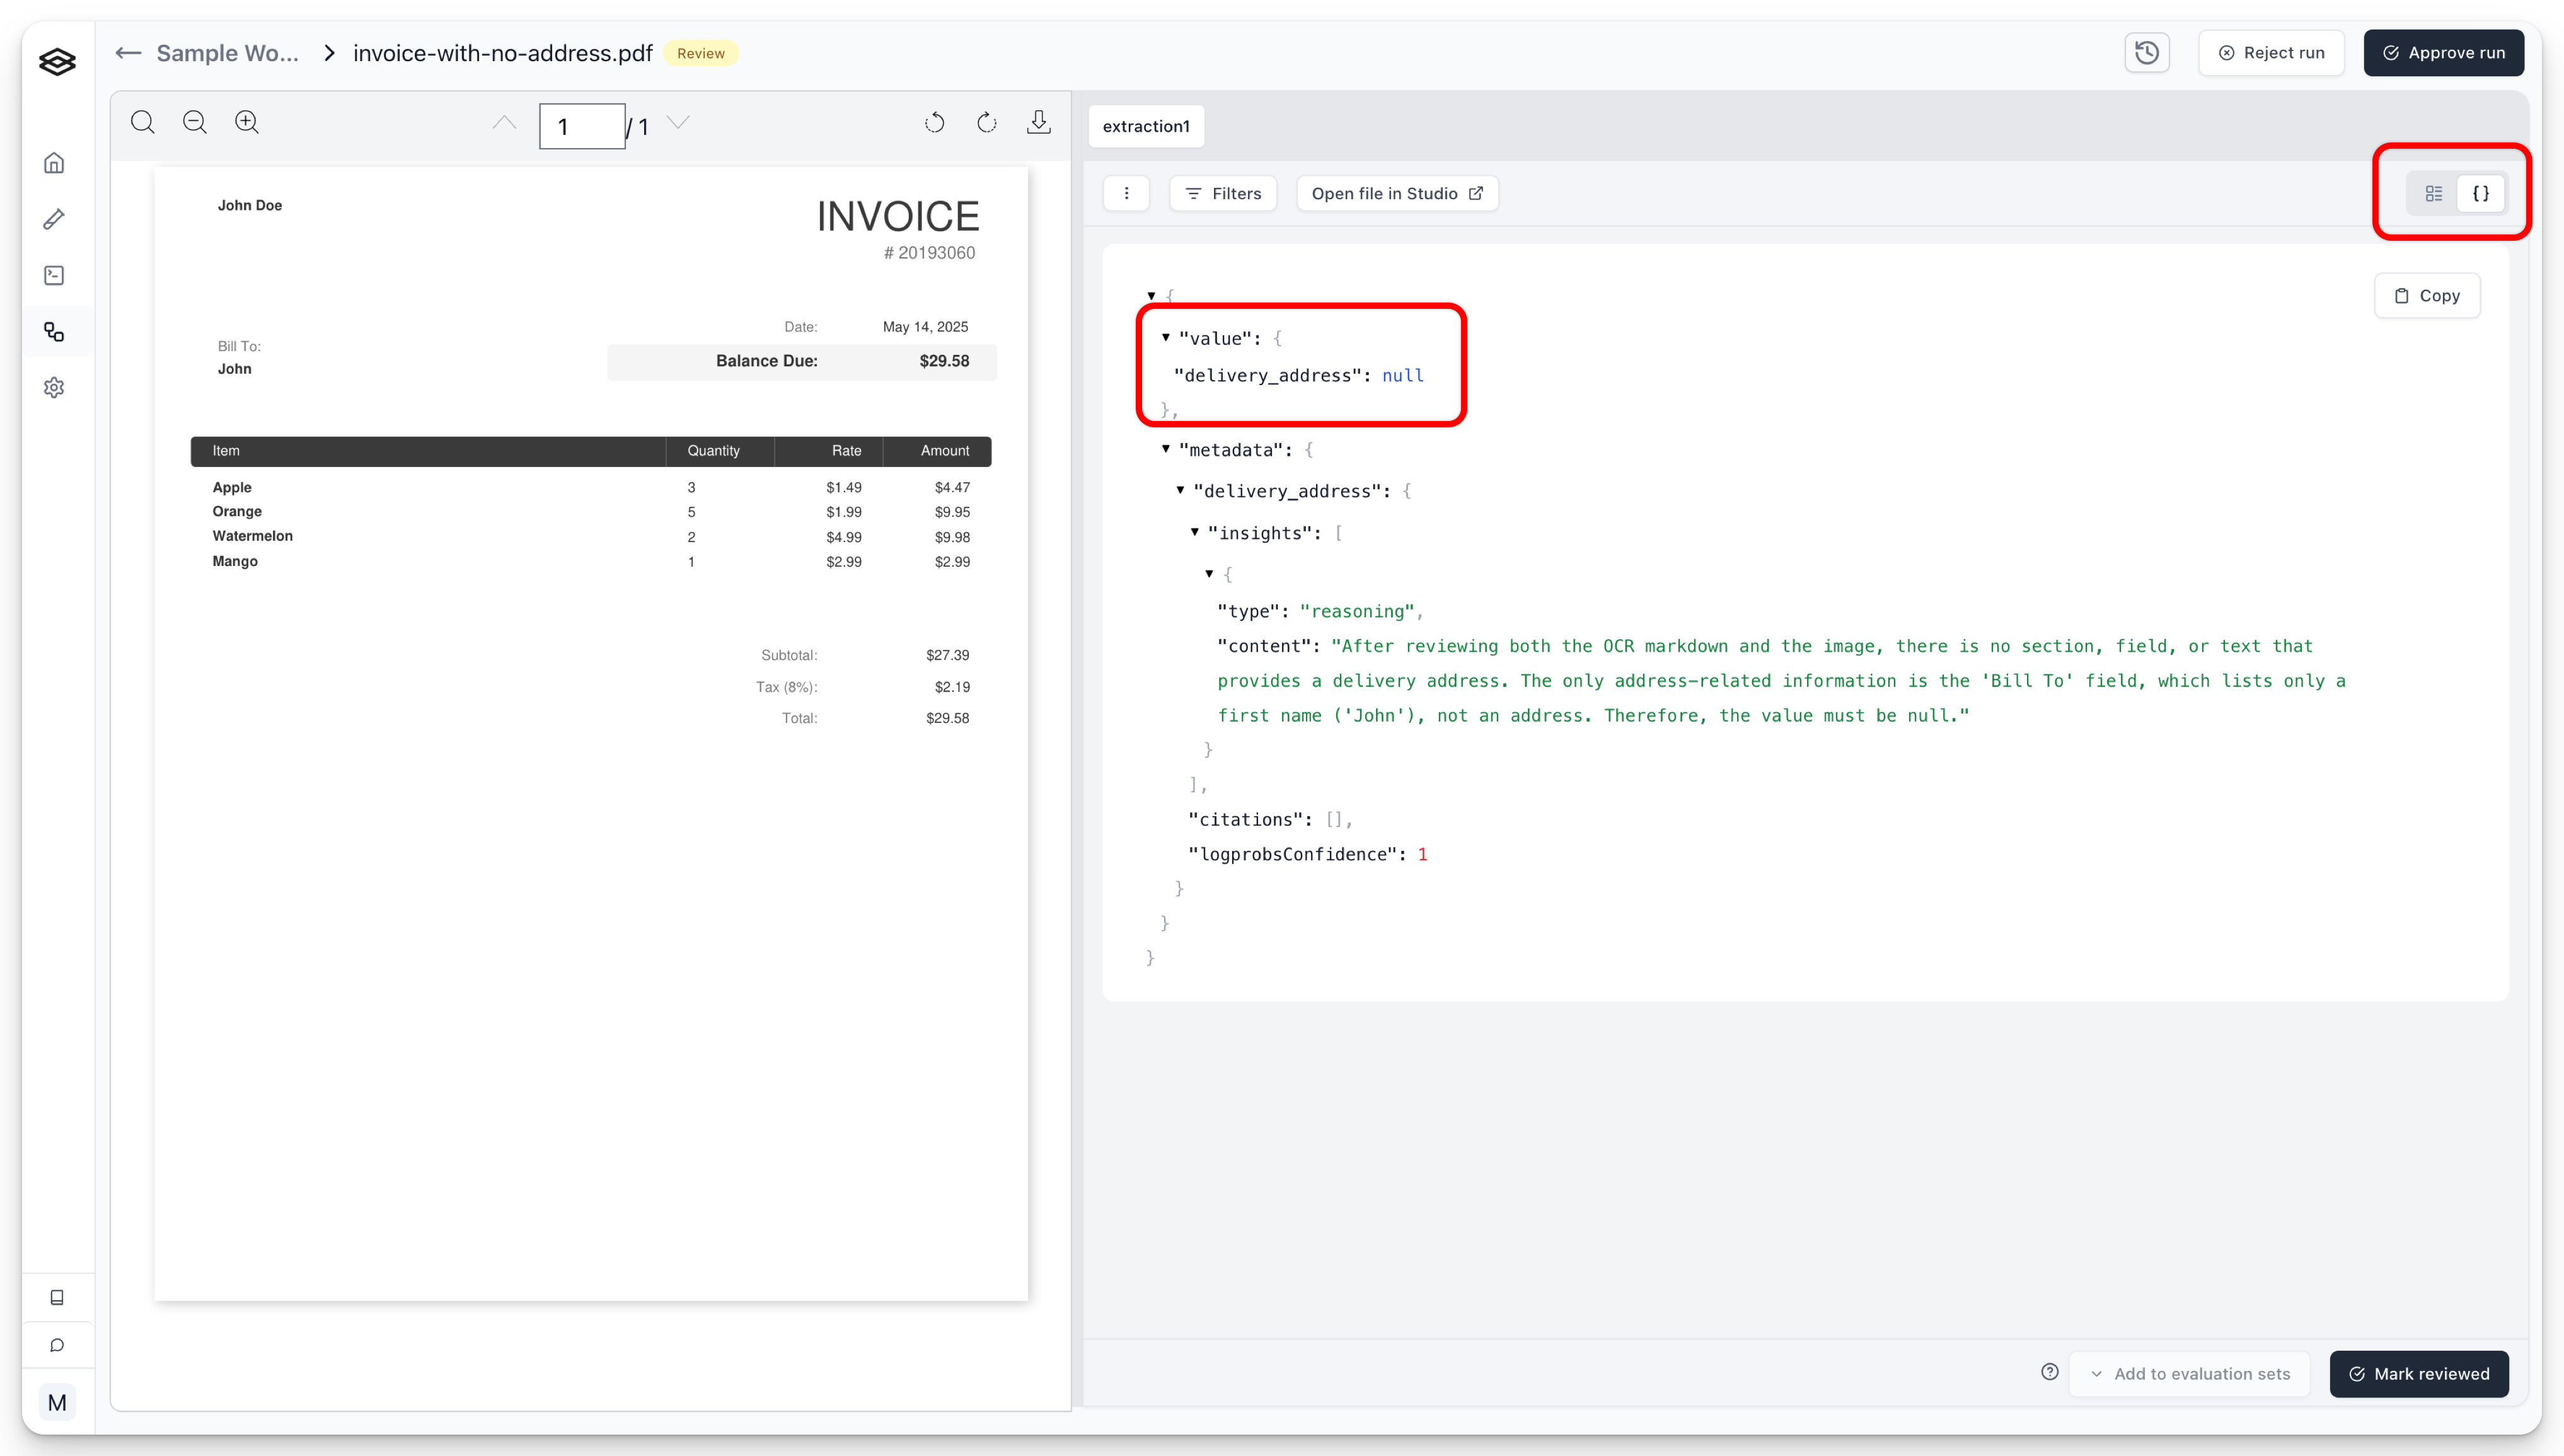
Task: Rotate document counterclockwise
Action: pos(934,122)
